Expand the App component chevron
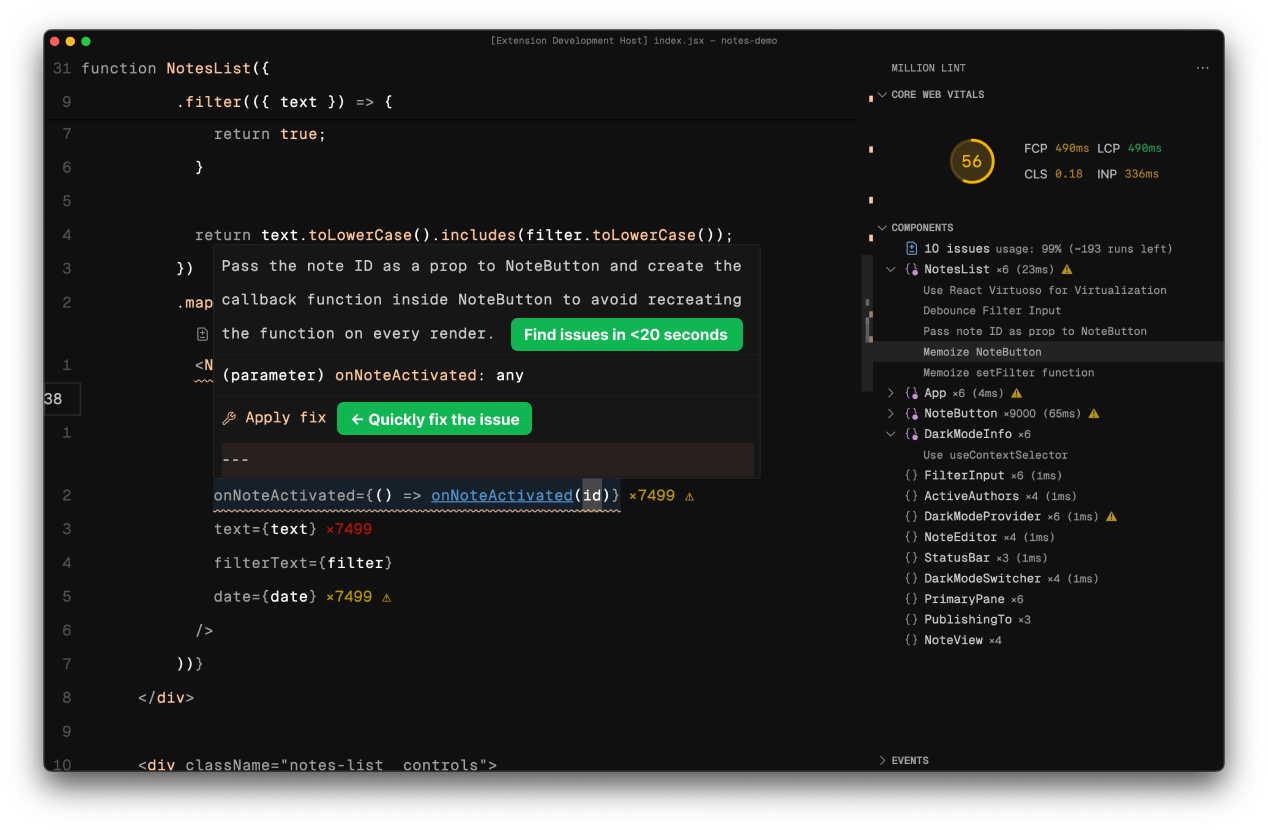Screen dimensions: 1268x830 [891, 393]
